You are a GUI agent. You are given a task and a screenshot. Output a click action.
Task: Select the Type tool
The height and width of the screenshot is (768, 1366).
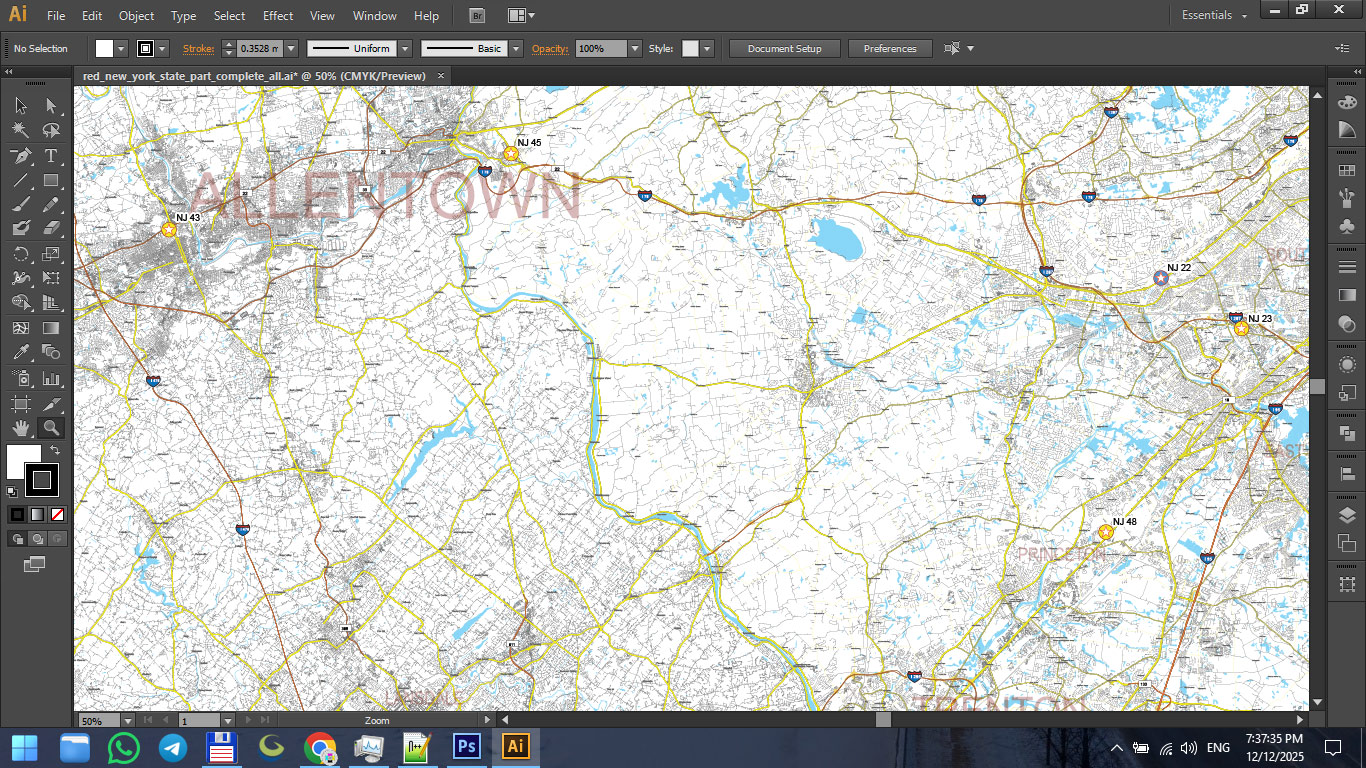51,156
